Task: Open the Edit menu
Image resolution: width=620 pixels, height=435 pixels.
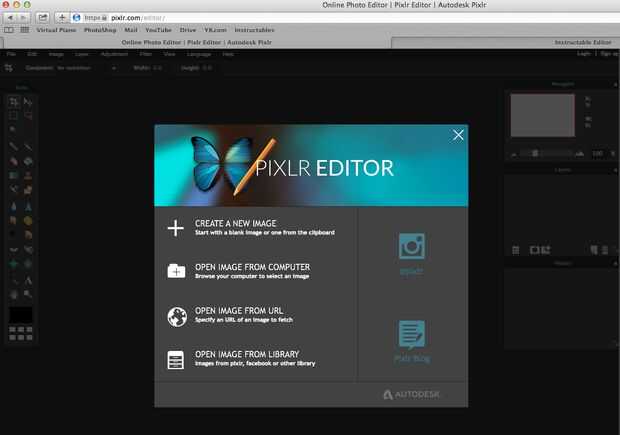Action: pos(32,54)
